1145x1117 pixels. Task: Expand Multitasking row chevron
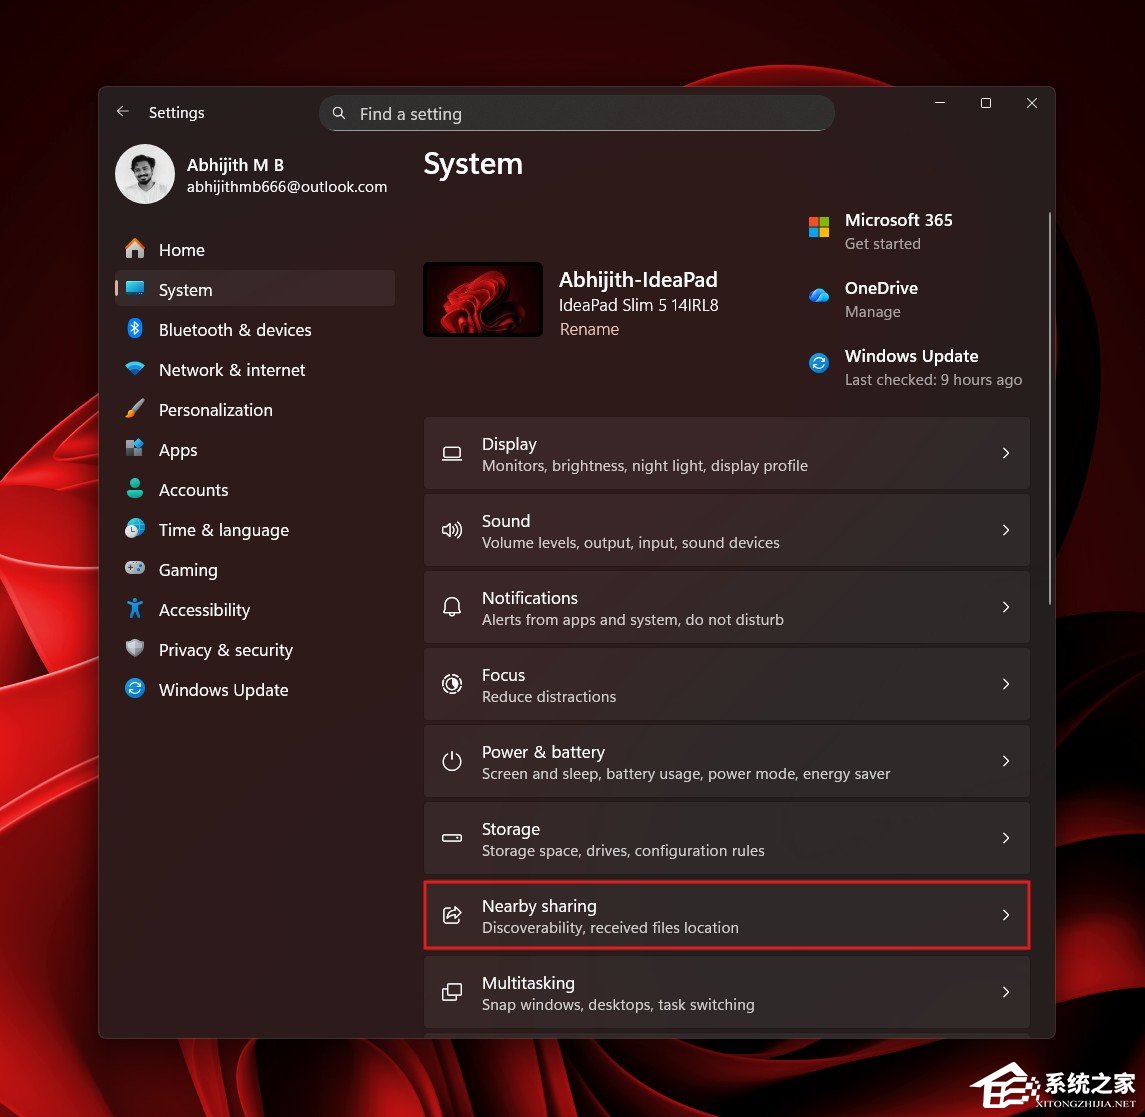point(1006,992)
